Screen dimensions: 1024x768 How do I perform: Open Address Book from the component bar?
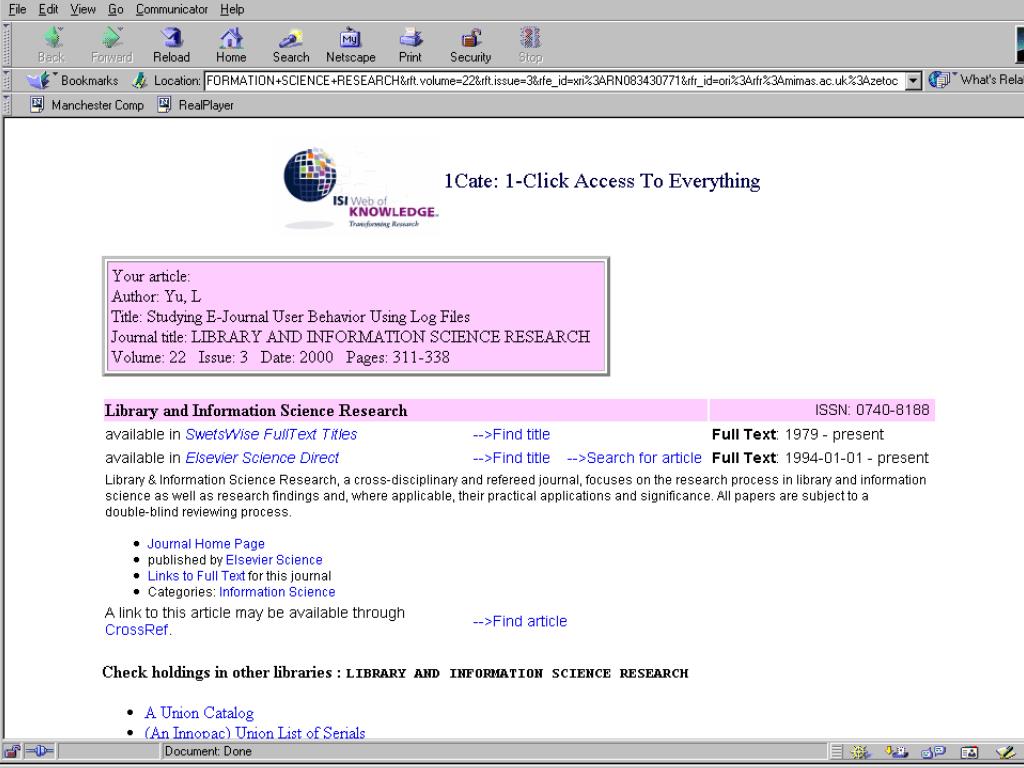click(x=969, y=752)
